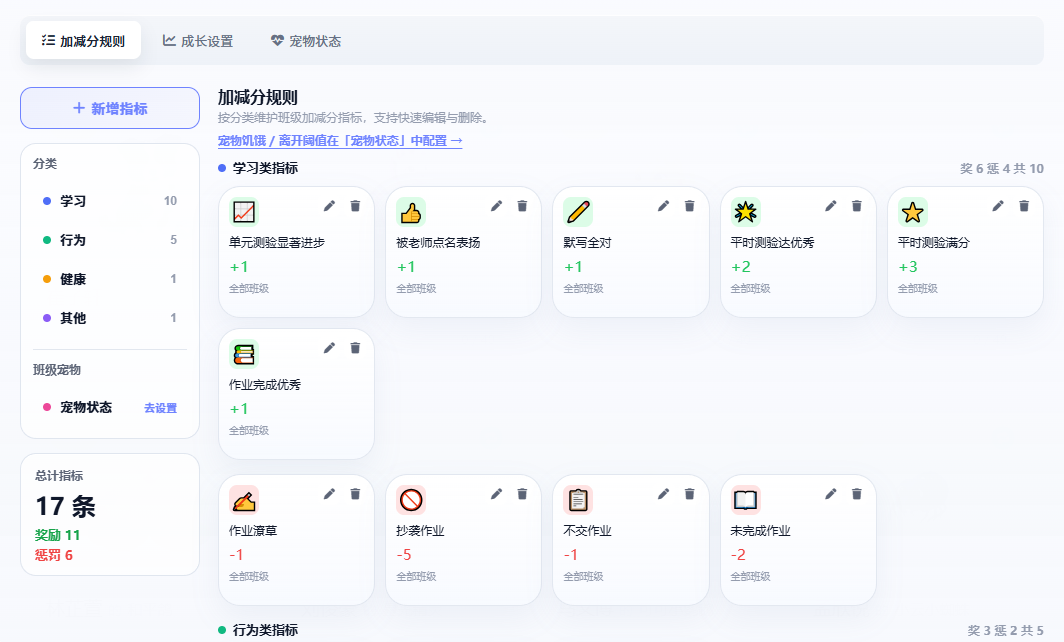Click the 奖 6 惩 4 共 10 summary
Image resolution: width=1064 pixels, height=642 pixels.
pos(1002,168)
